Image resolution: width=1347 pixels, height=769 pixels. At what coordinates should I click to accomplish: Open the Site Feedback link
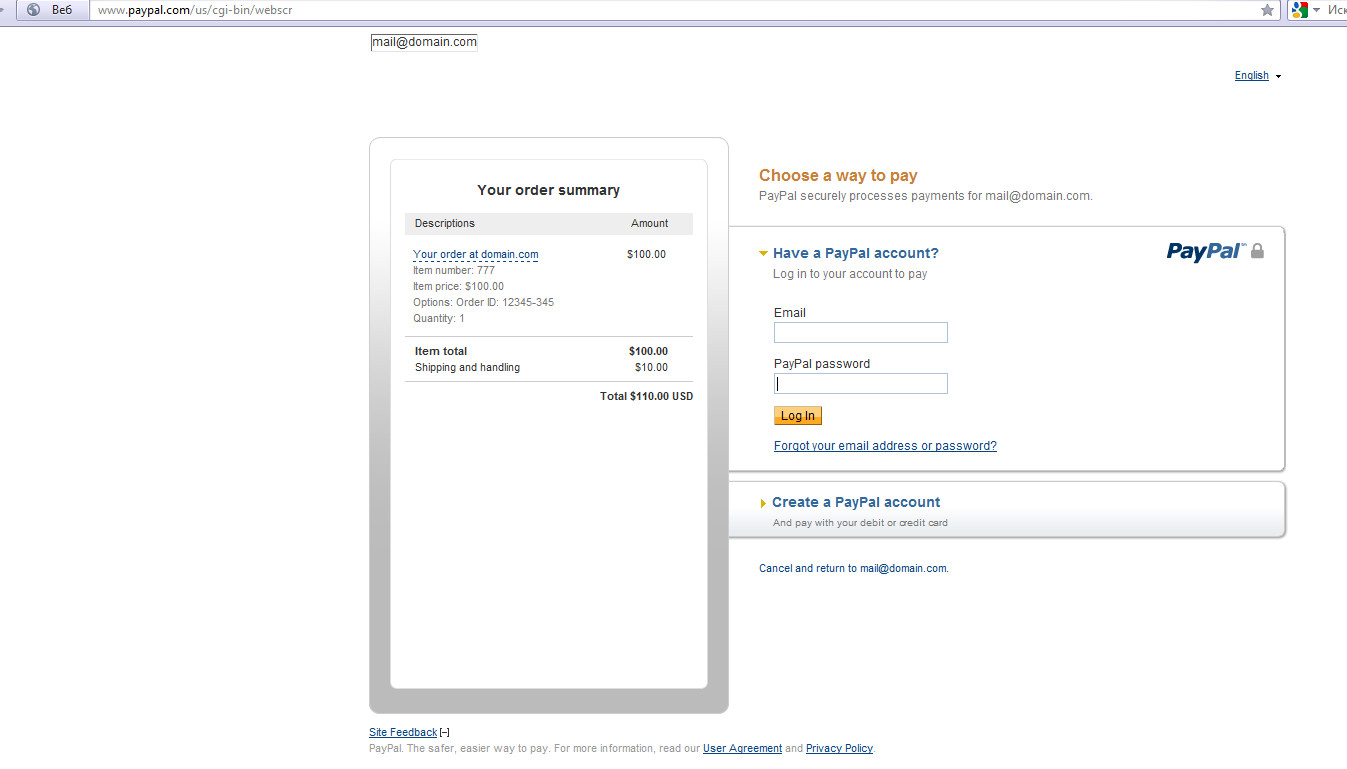click(403, 733)
